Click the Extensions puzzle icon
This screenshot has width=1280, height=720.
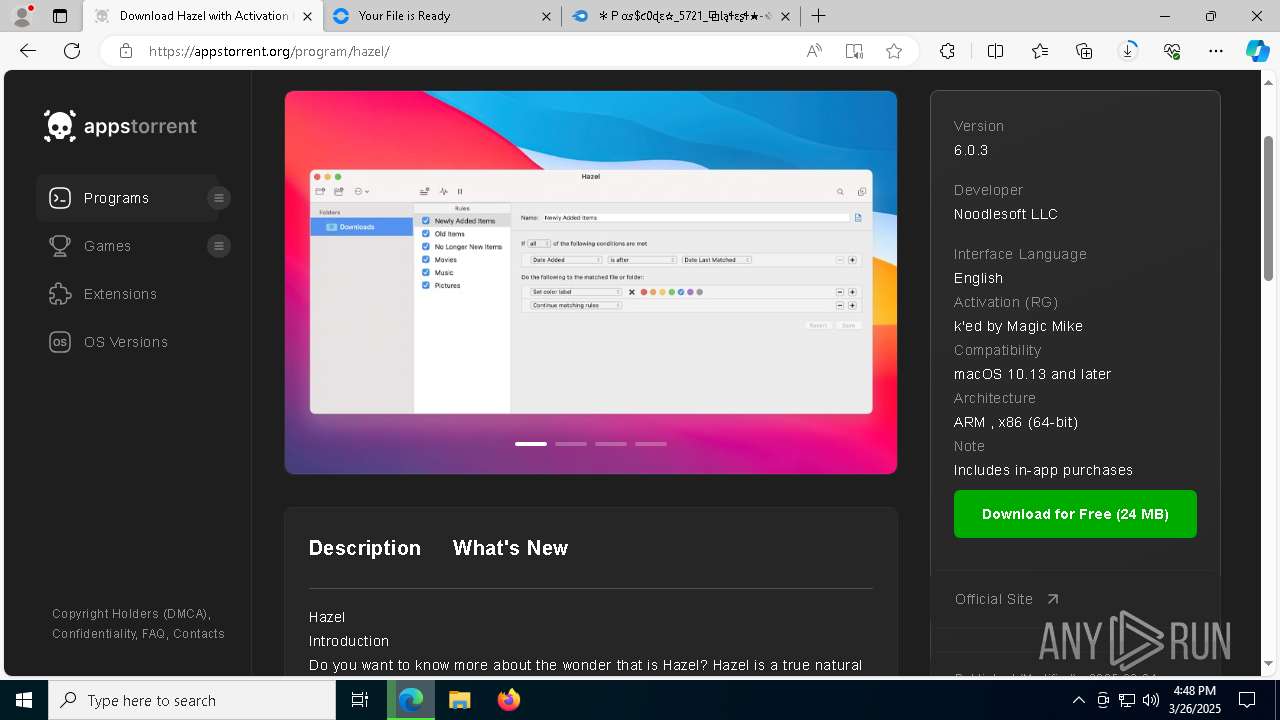60,294
